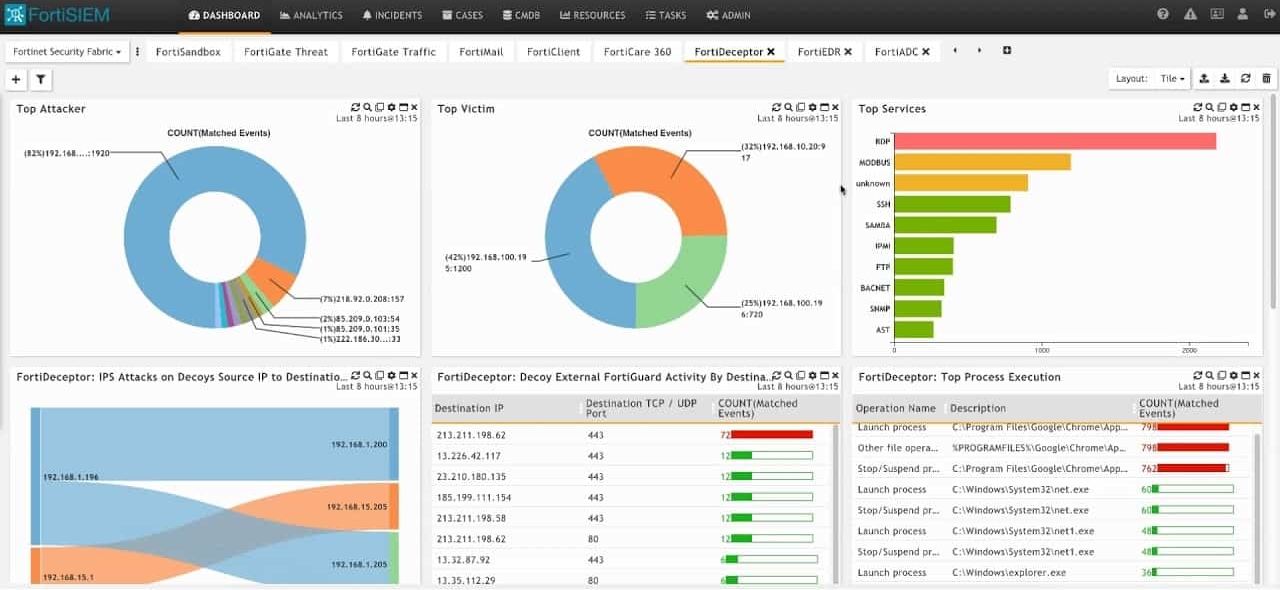Sort by Destination TCP / UDP Port column
The width and height of the screenshot is (1280, 590).
pos(647,408)
